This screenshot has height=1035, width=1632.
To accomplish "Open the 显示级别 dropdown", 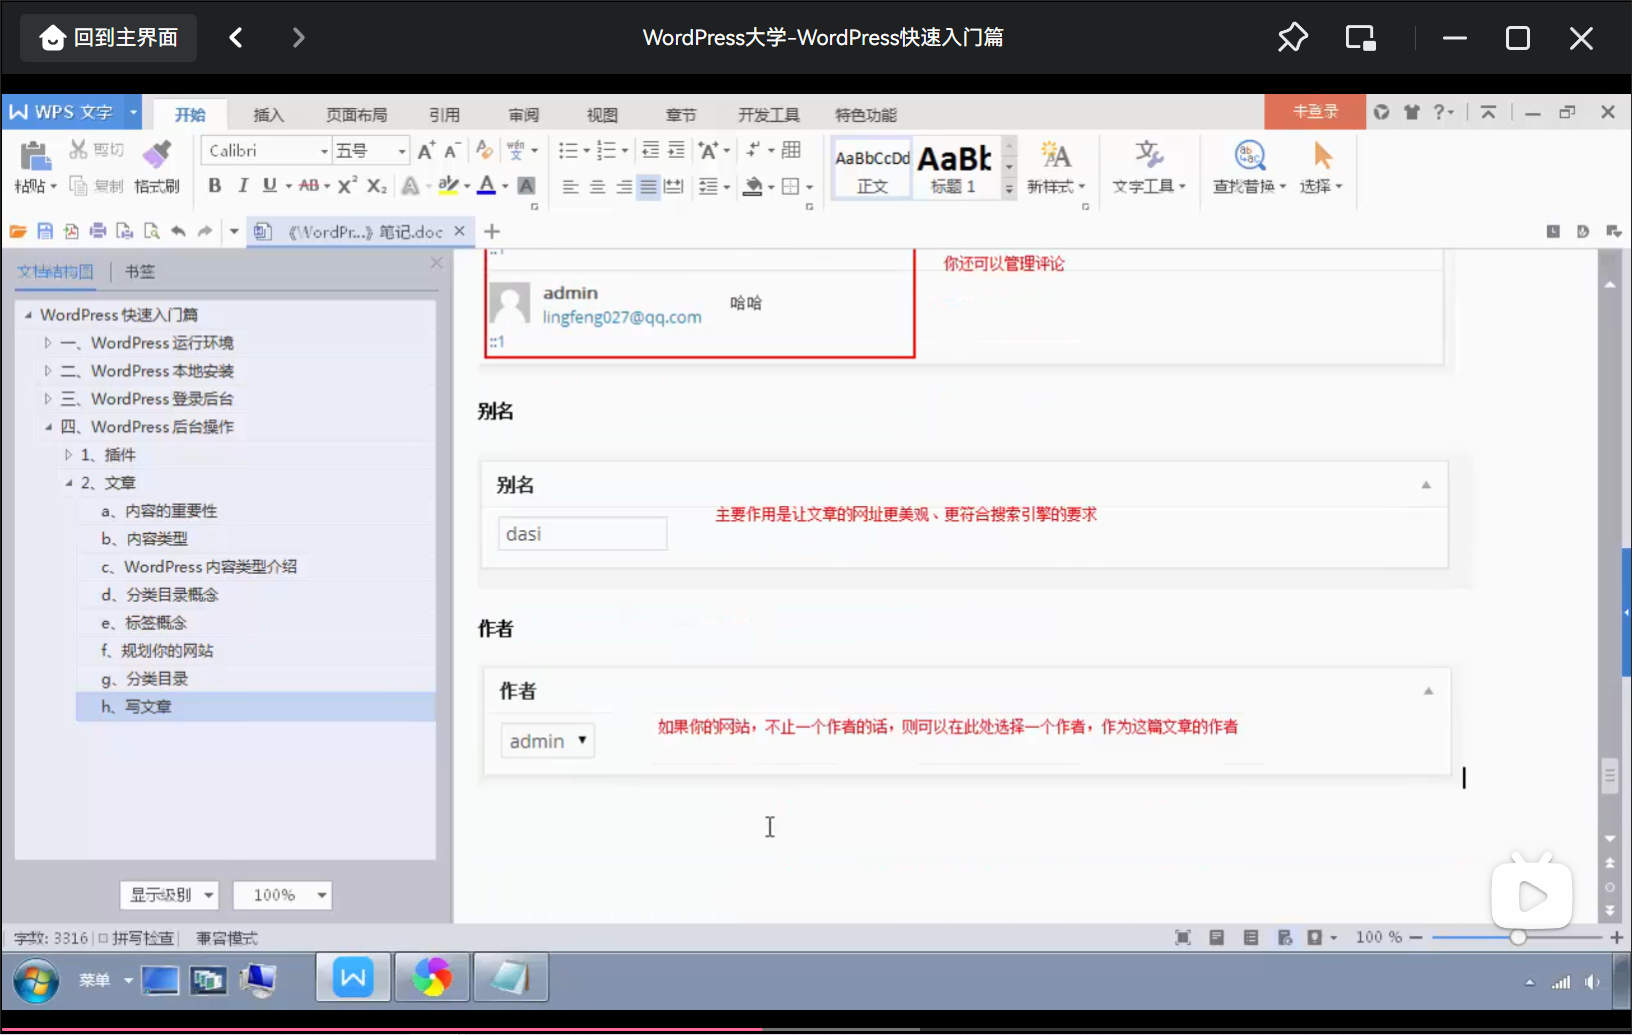I will pyautogui.click(x=169, y=895).
